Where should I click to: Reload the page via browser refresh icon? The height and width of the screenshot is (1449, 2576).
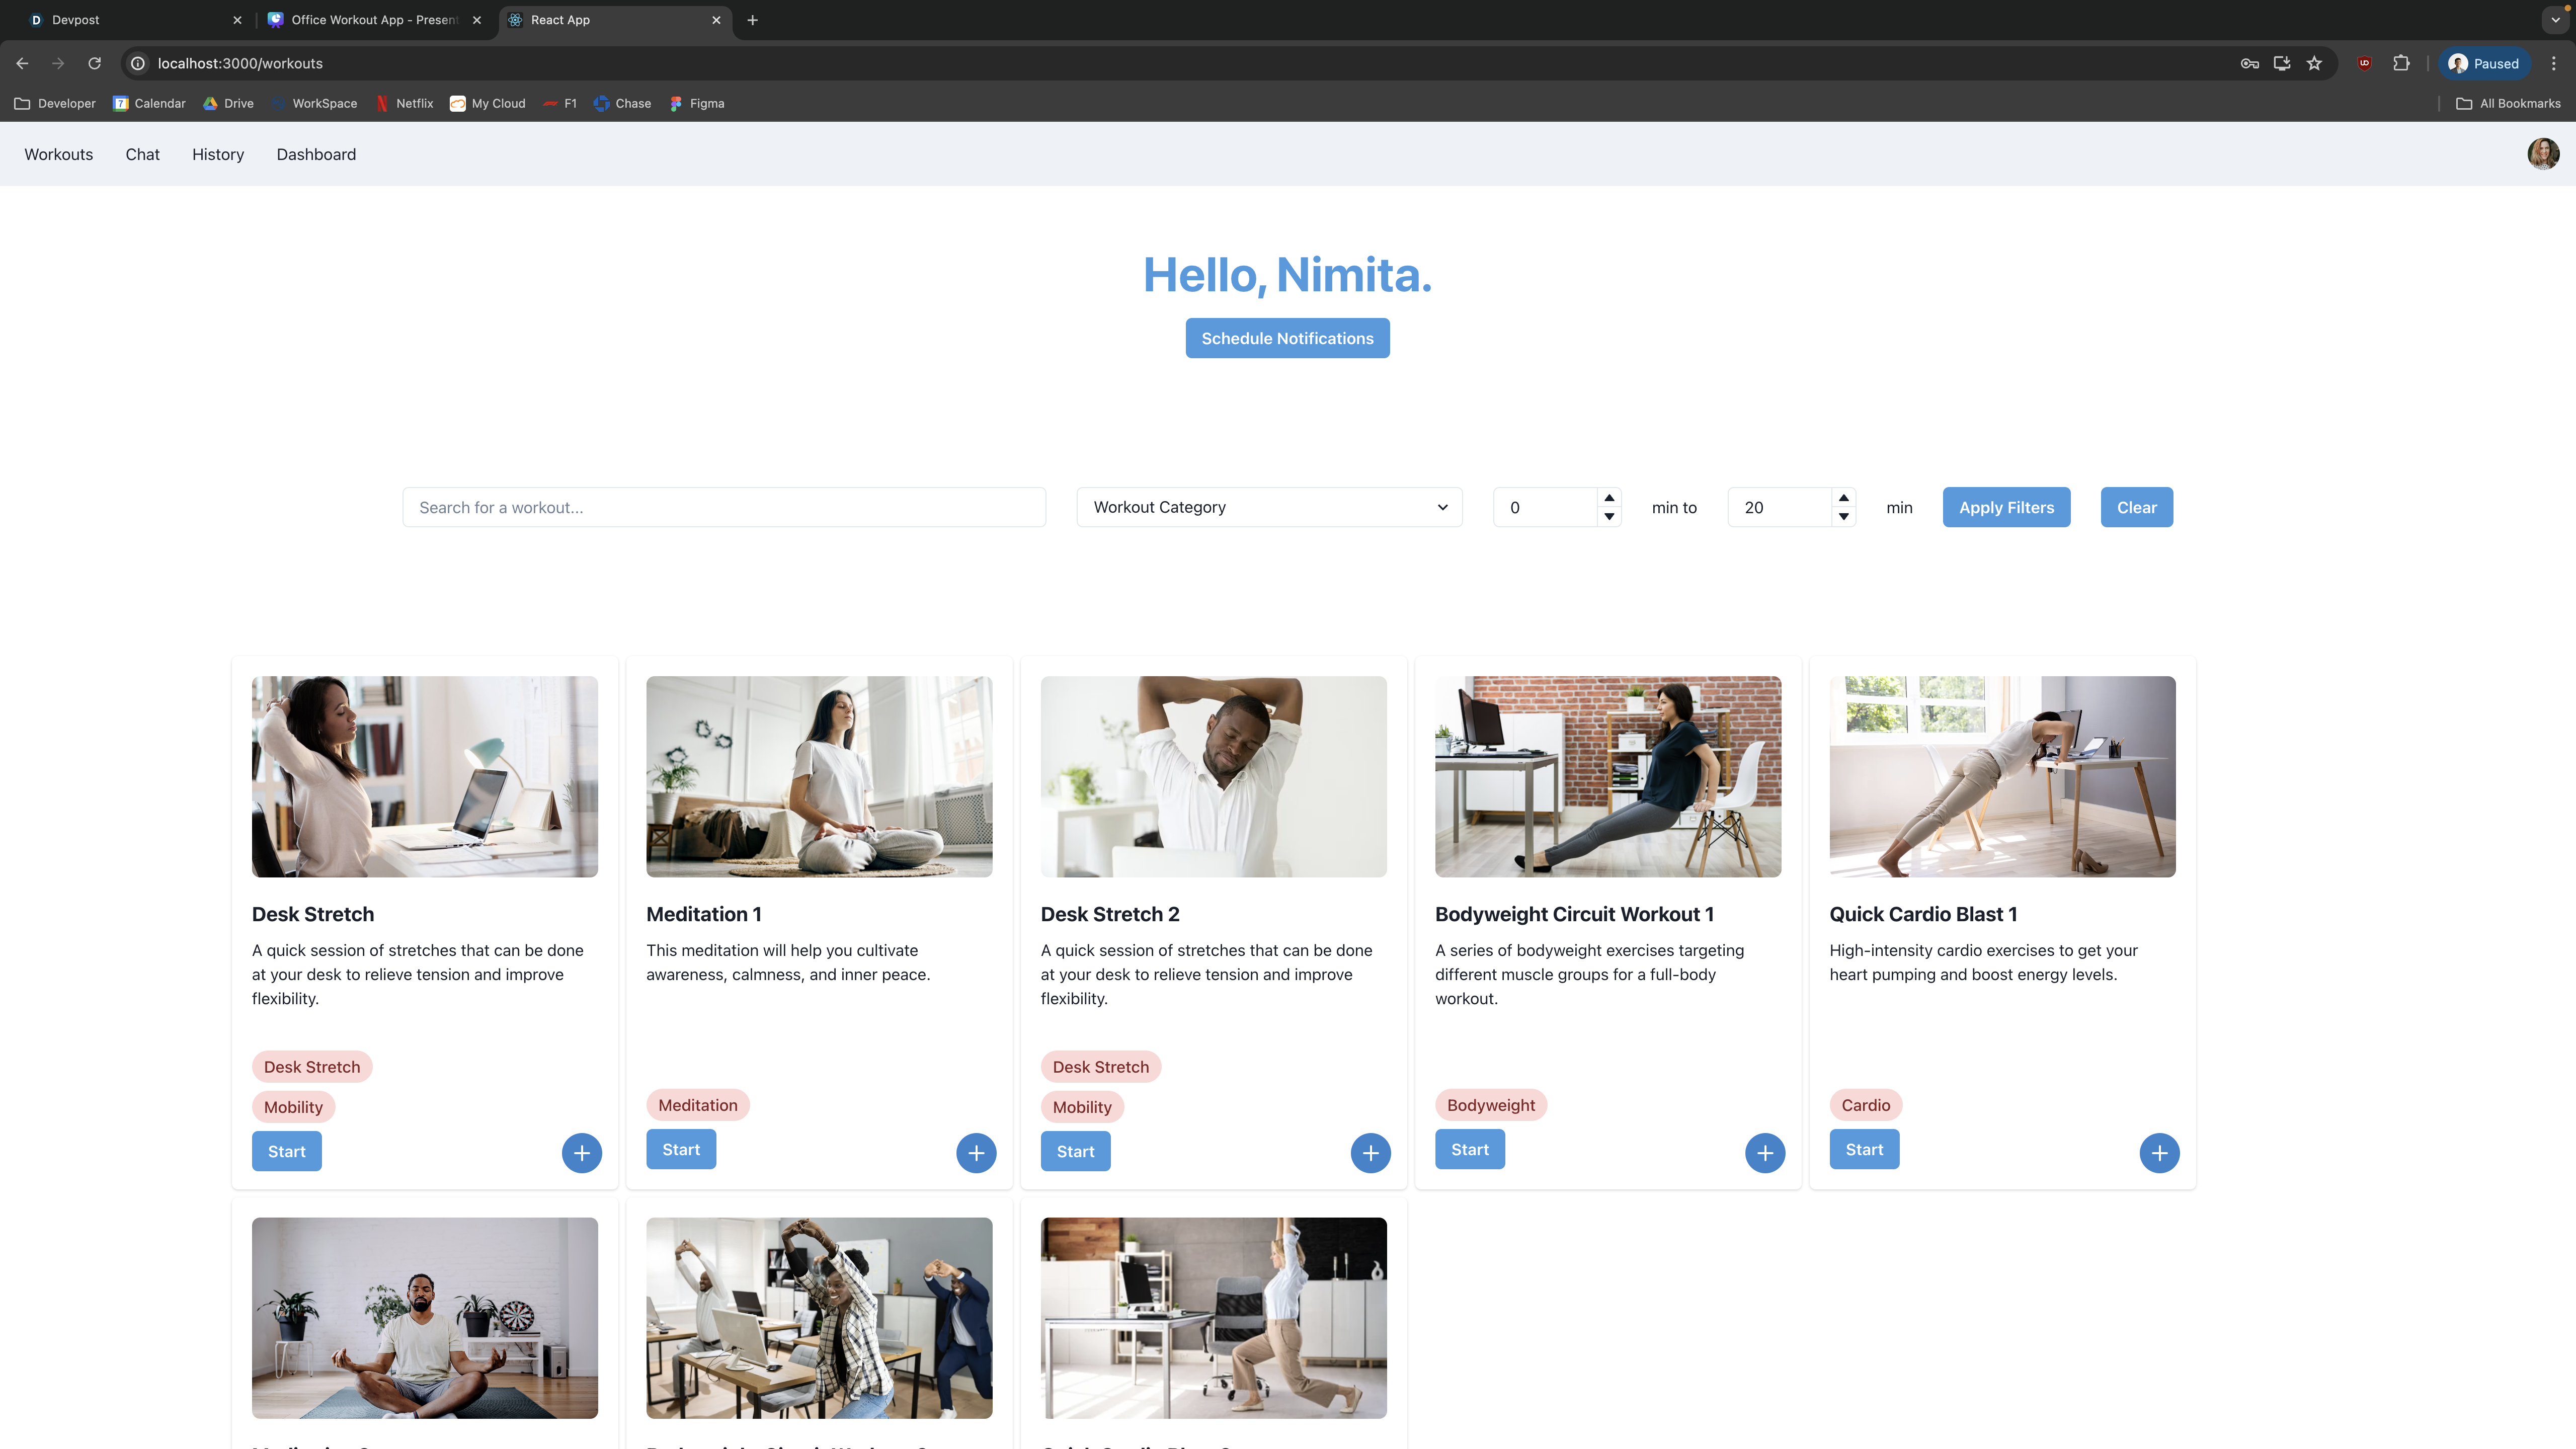(94, 63)
